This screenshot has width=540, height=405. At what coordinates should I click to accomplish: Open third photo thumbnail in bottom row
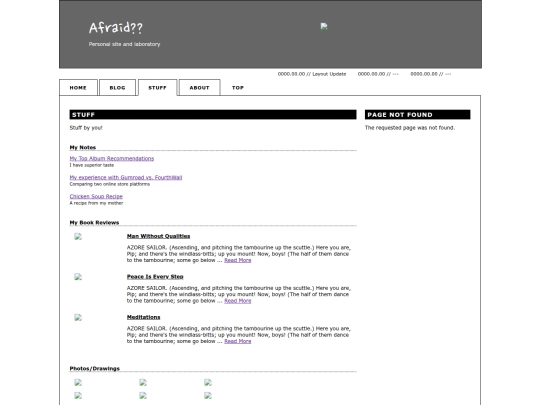pyautogui.click(x=208, y=396)
